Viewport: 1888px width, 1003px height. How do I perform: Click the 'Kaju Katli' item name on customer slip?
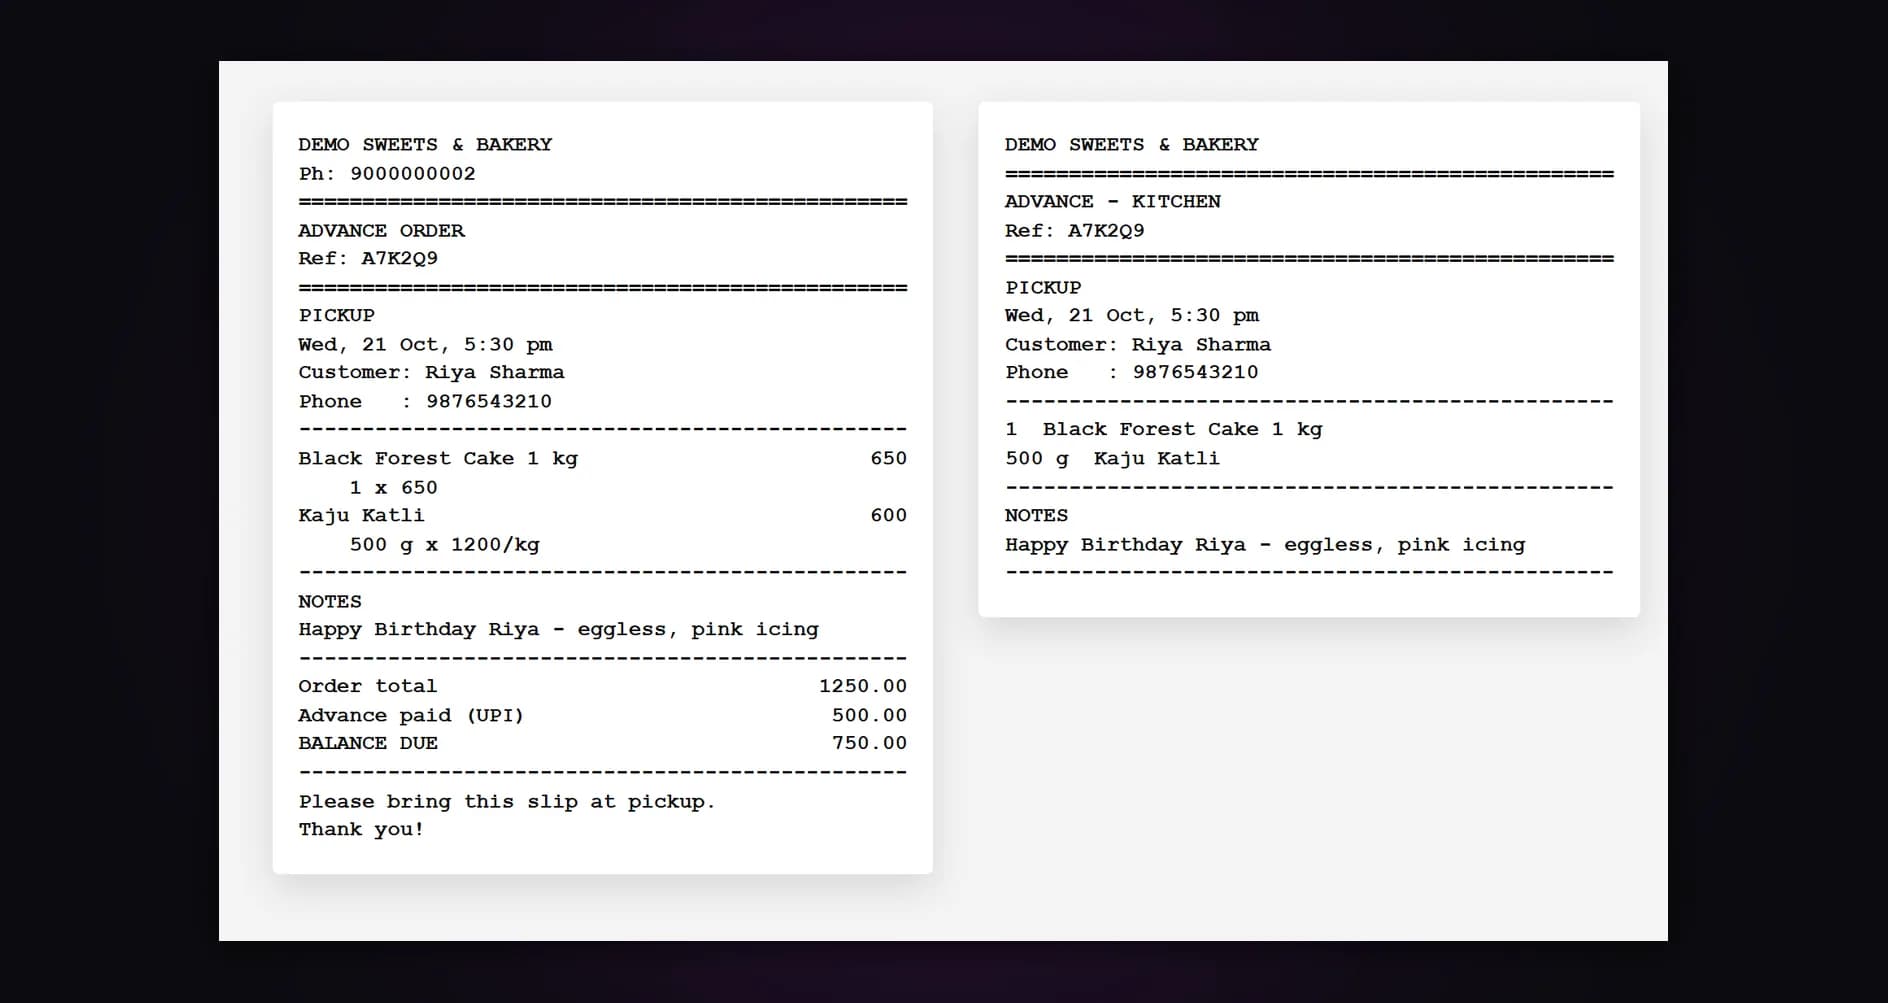point(361,515)
